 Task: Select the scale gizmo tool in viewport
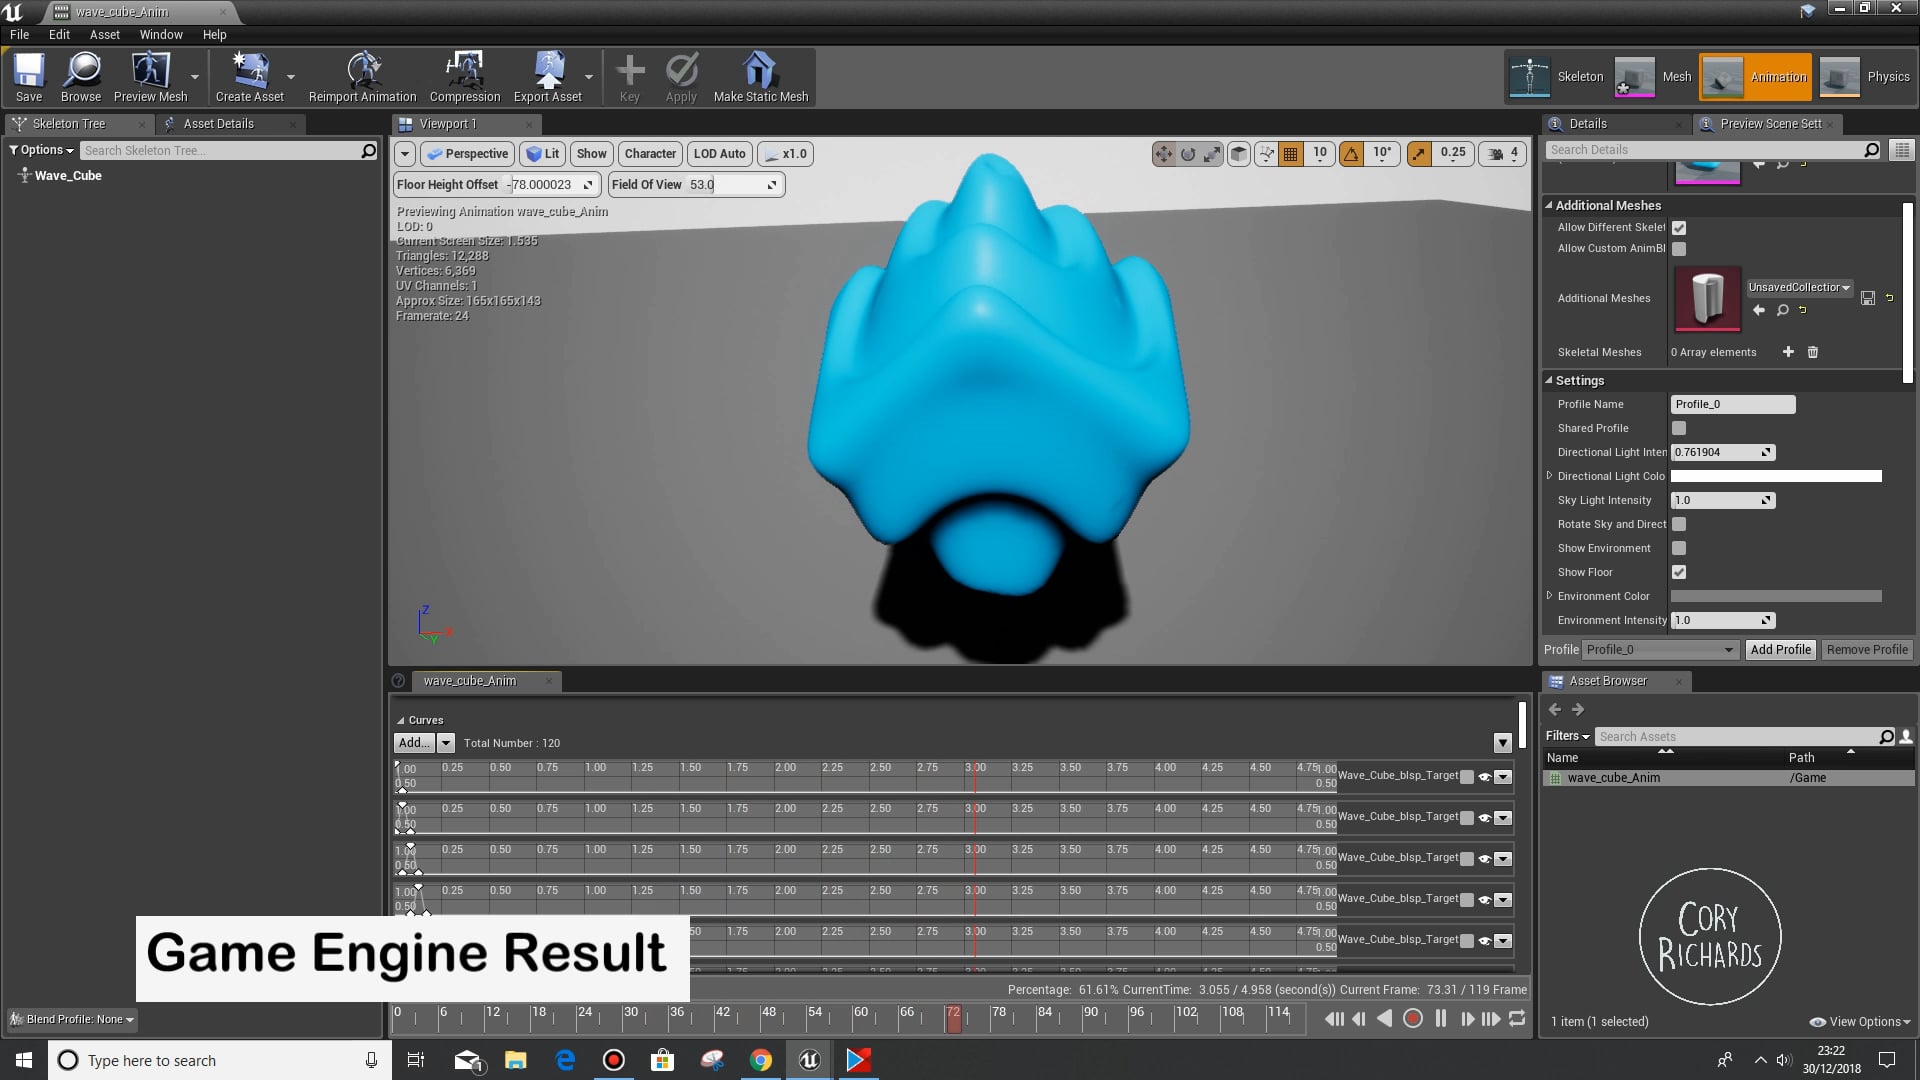(1212, 154)
